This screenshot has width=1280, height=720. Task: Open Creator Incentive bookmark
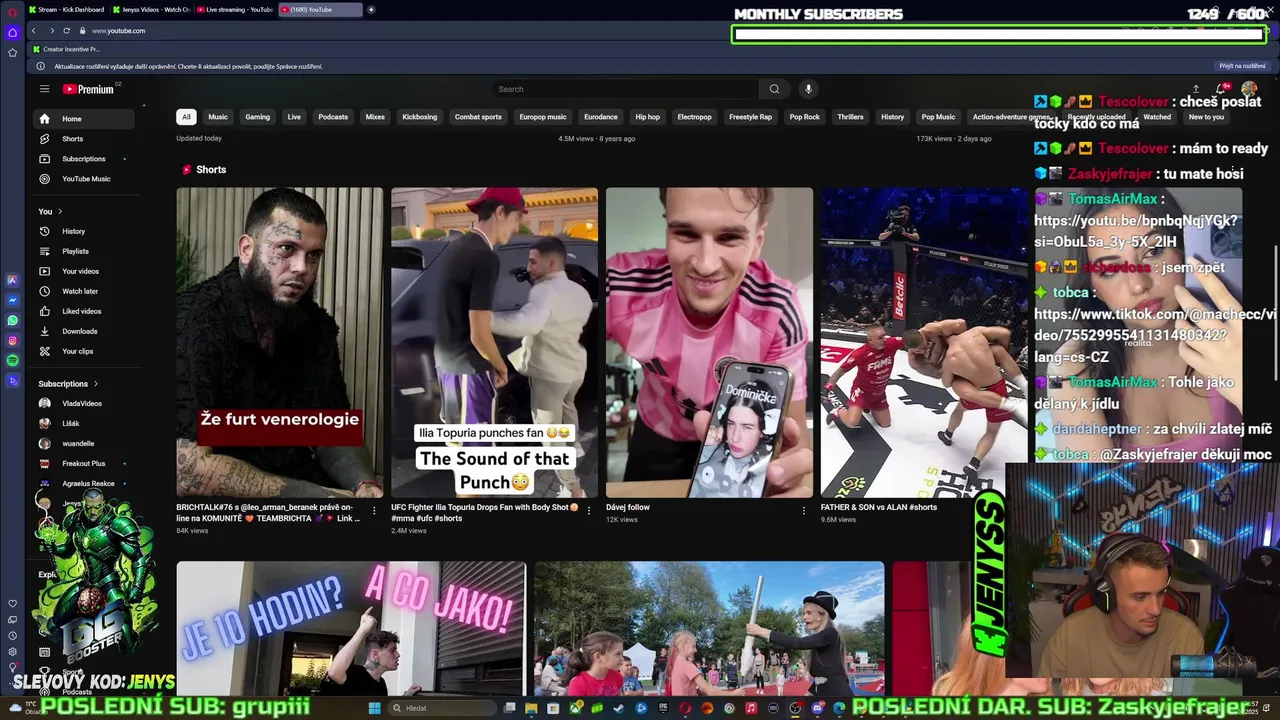click(x=66, y=49)
